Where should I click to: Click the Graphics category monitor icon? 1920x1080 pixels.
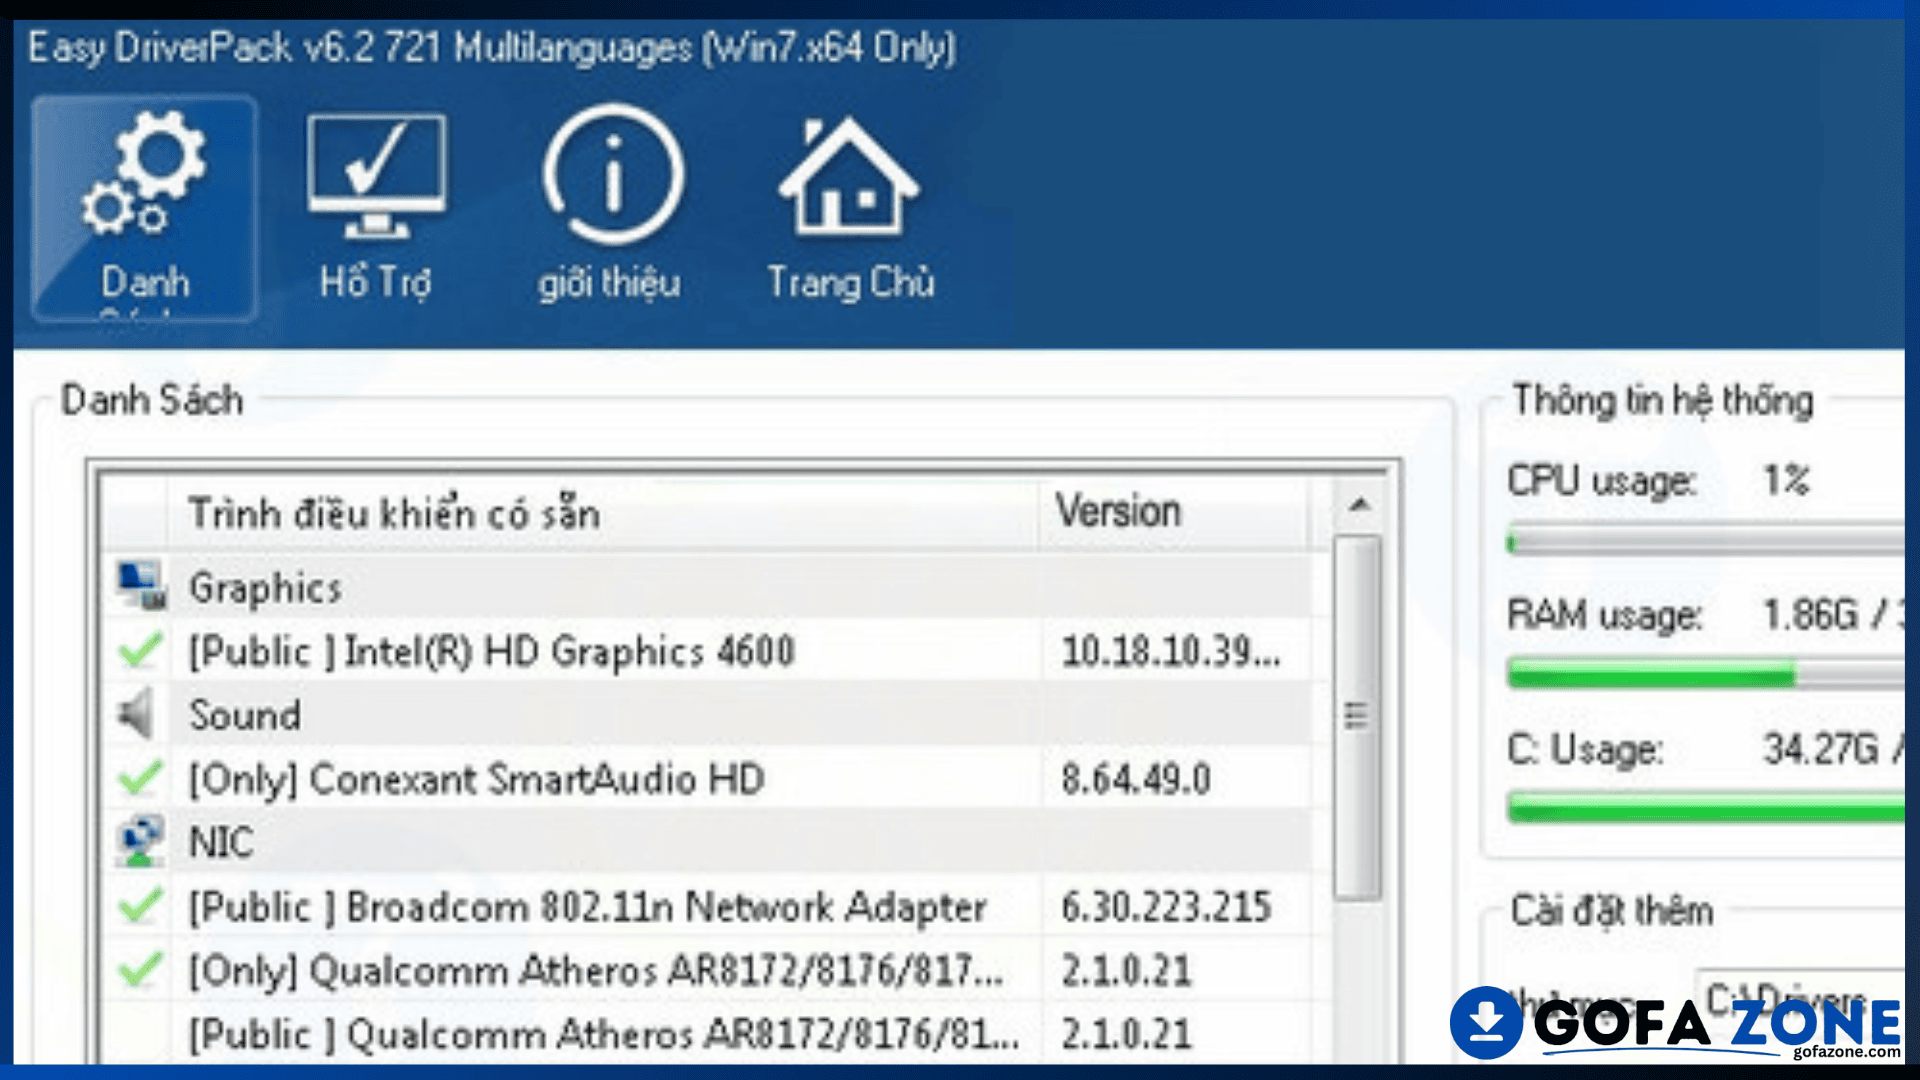[140, 586]
